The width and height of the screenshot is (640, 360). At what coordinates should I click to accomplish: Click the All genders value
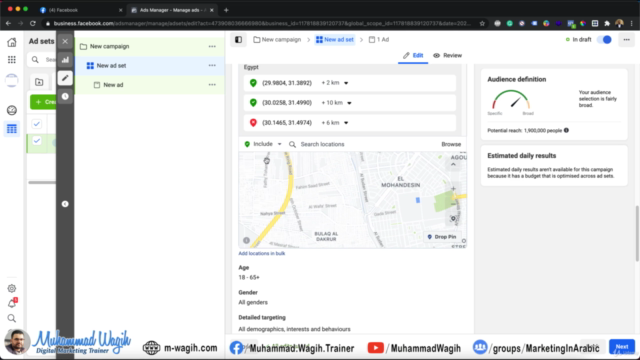pyautogui.click(x=253, y=302)
